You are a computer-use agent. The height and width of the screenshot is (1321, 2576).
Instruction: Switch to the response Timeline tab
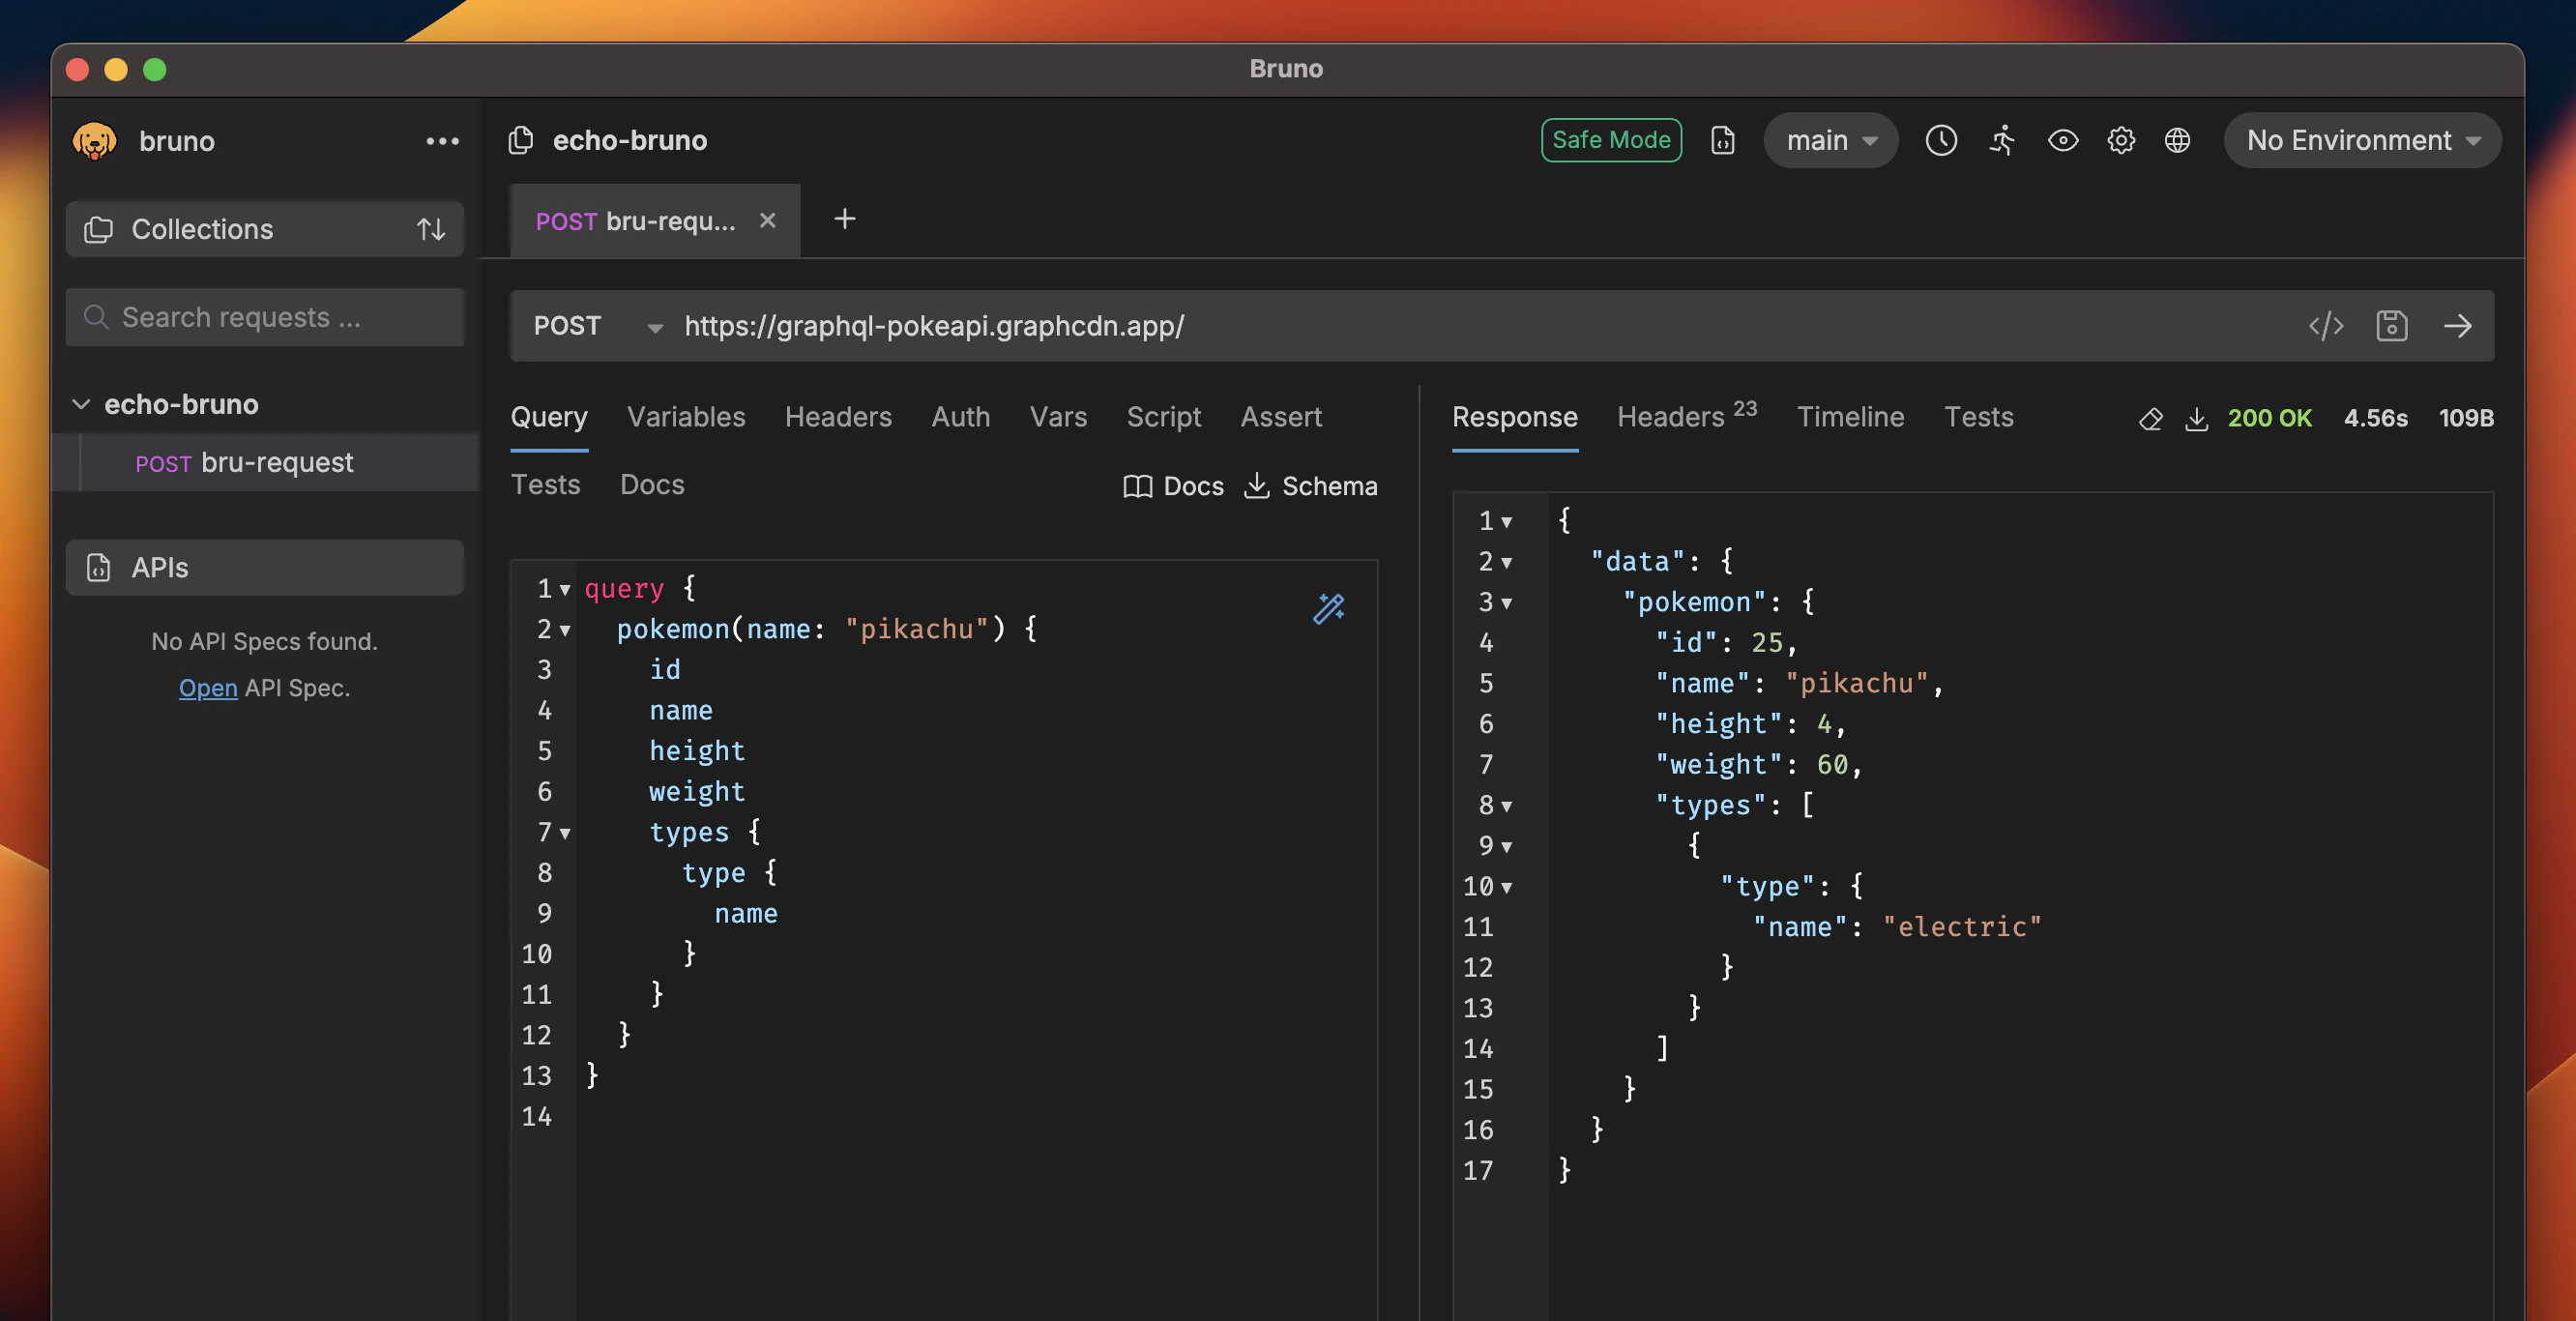[1850, 417]
